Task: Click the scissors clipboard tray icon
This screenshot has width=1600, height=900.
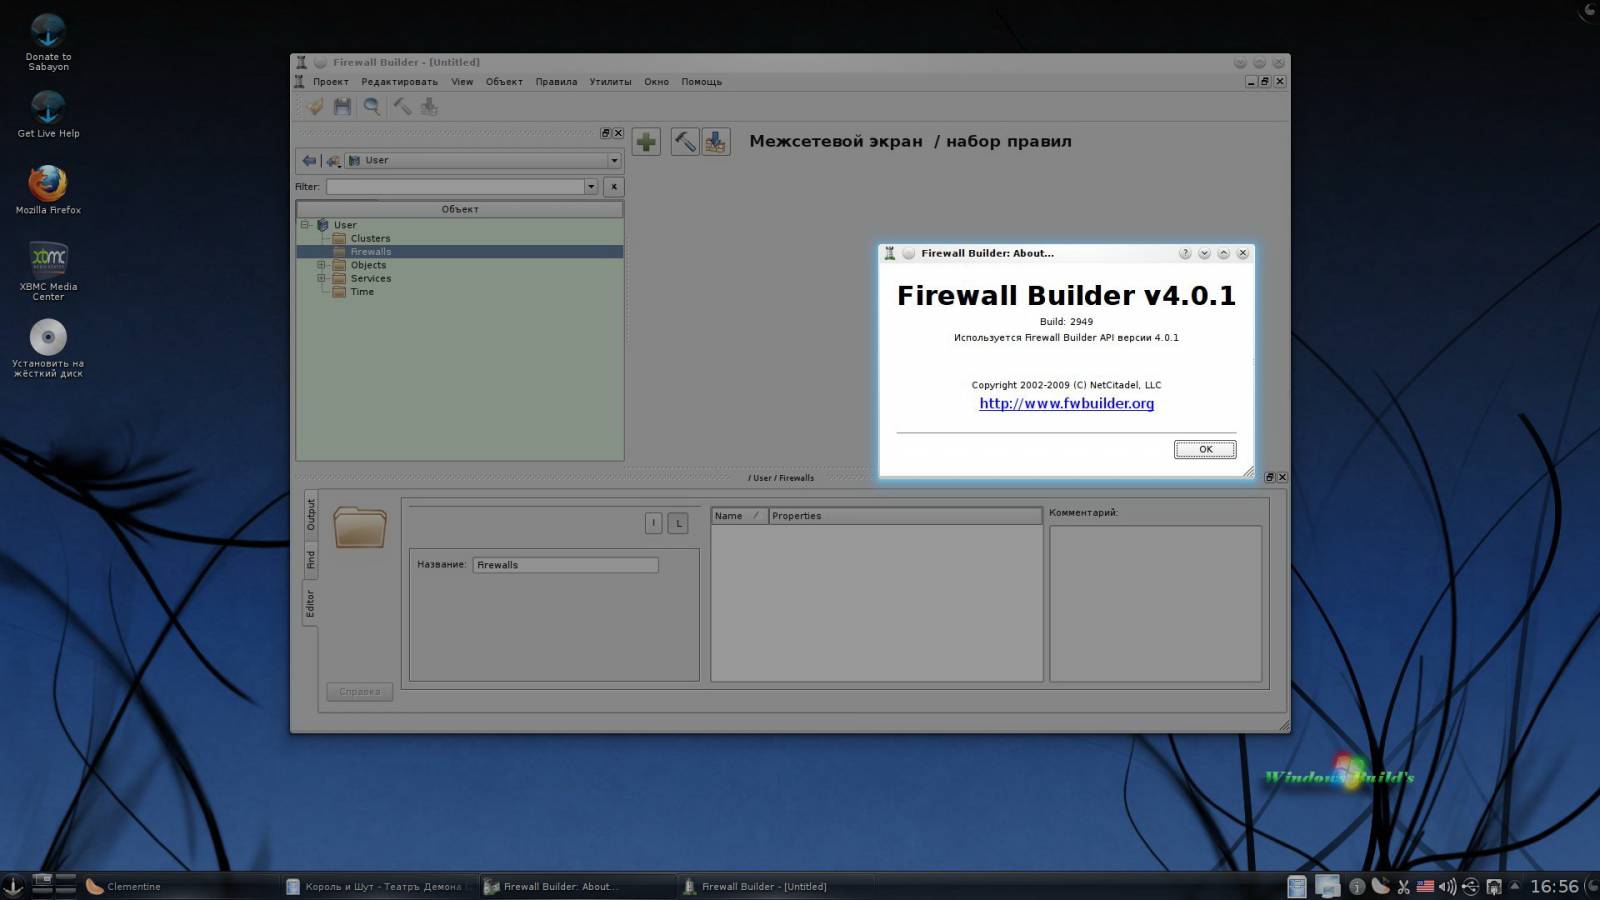Action: click(1403, 886)
